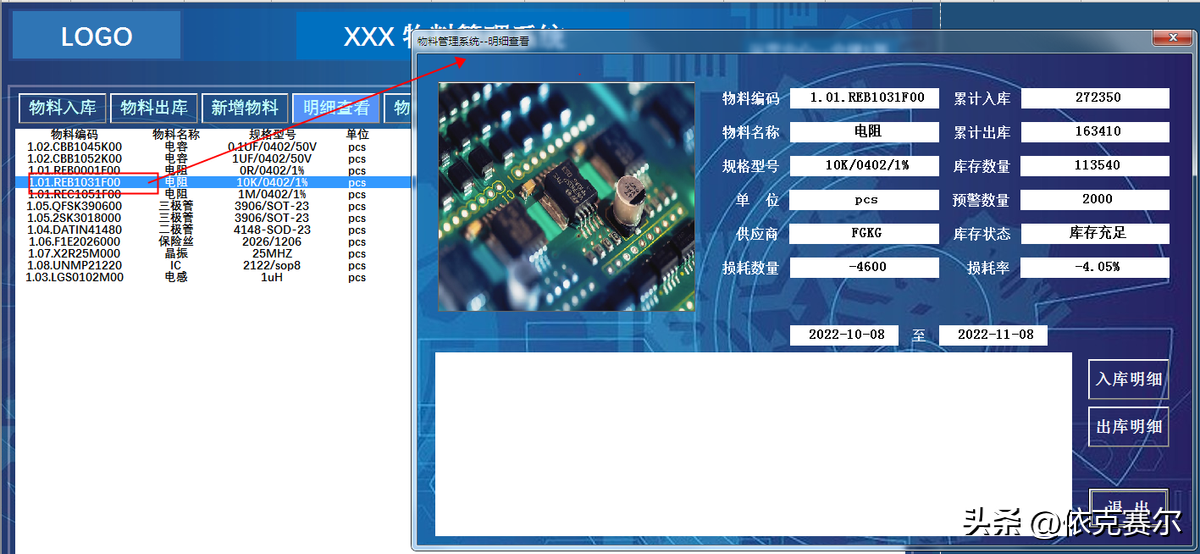1200x554 pixels.
Task: Click the LOGO box in main window
Action: 96,36
